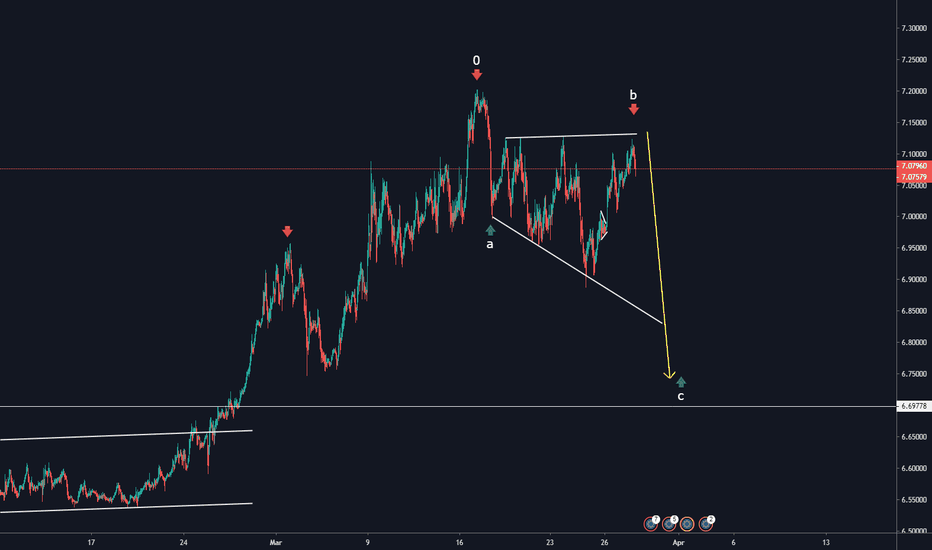Click the 7.15000 price axis label
Screen dimensions: 932x550
tap(914, 123)
